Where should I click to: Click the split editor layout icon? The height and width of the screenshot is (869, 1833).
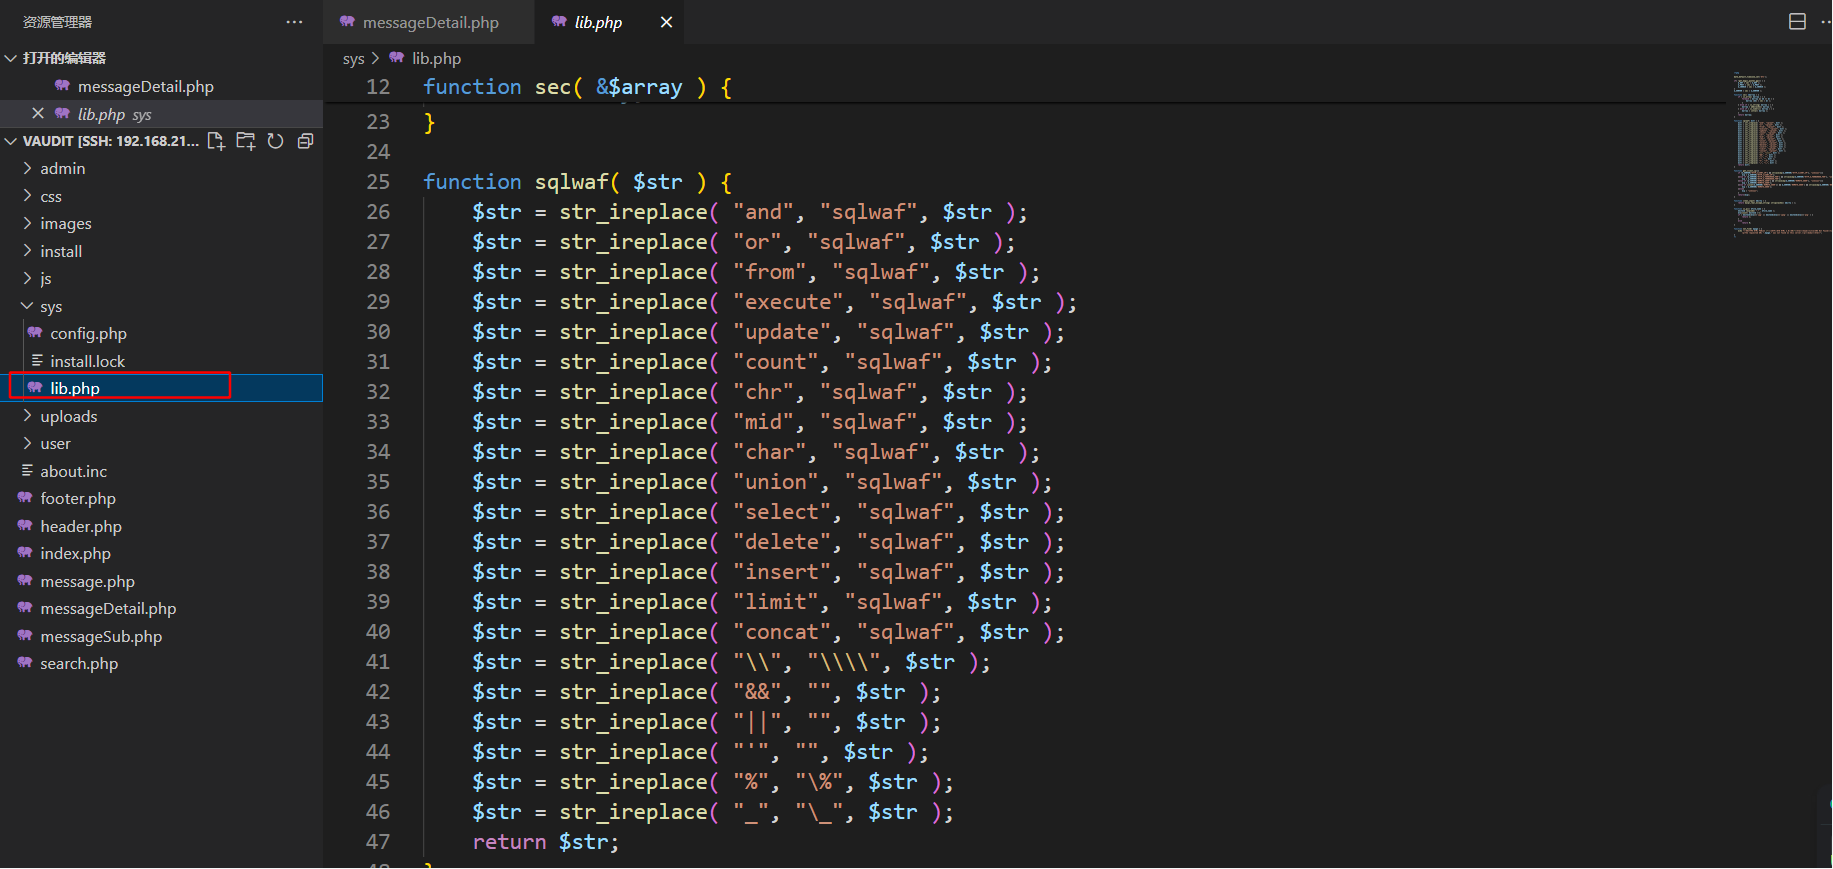pyautogui.click(x=1797, y=22)
